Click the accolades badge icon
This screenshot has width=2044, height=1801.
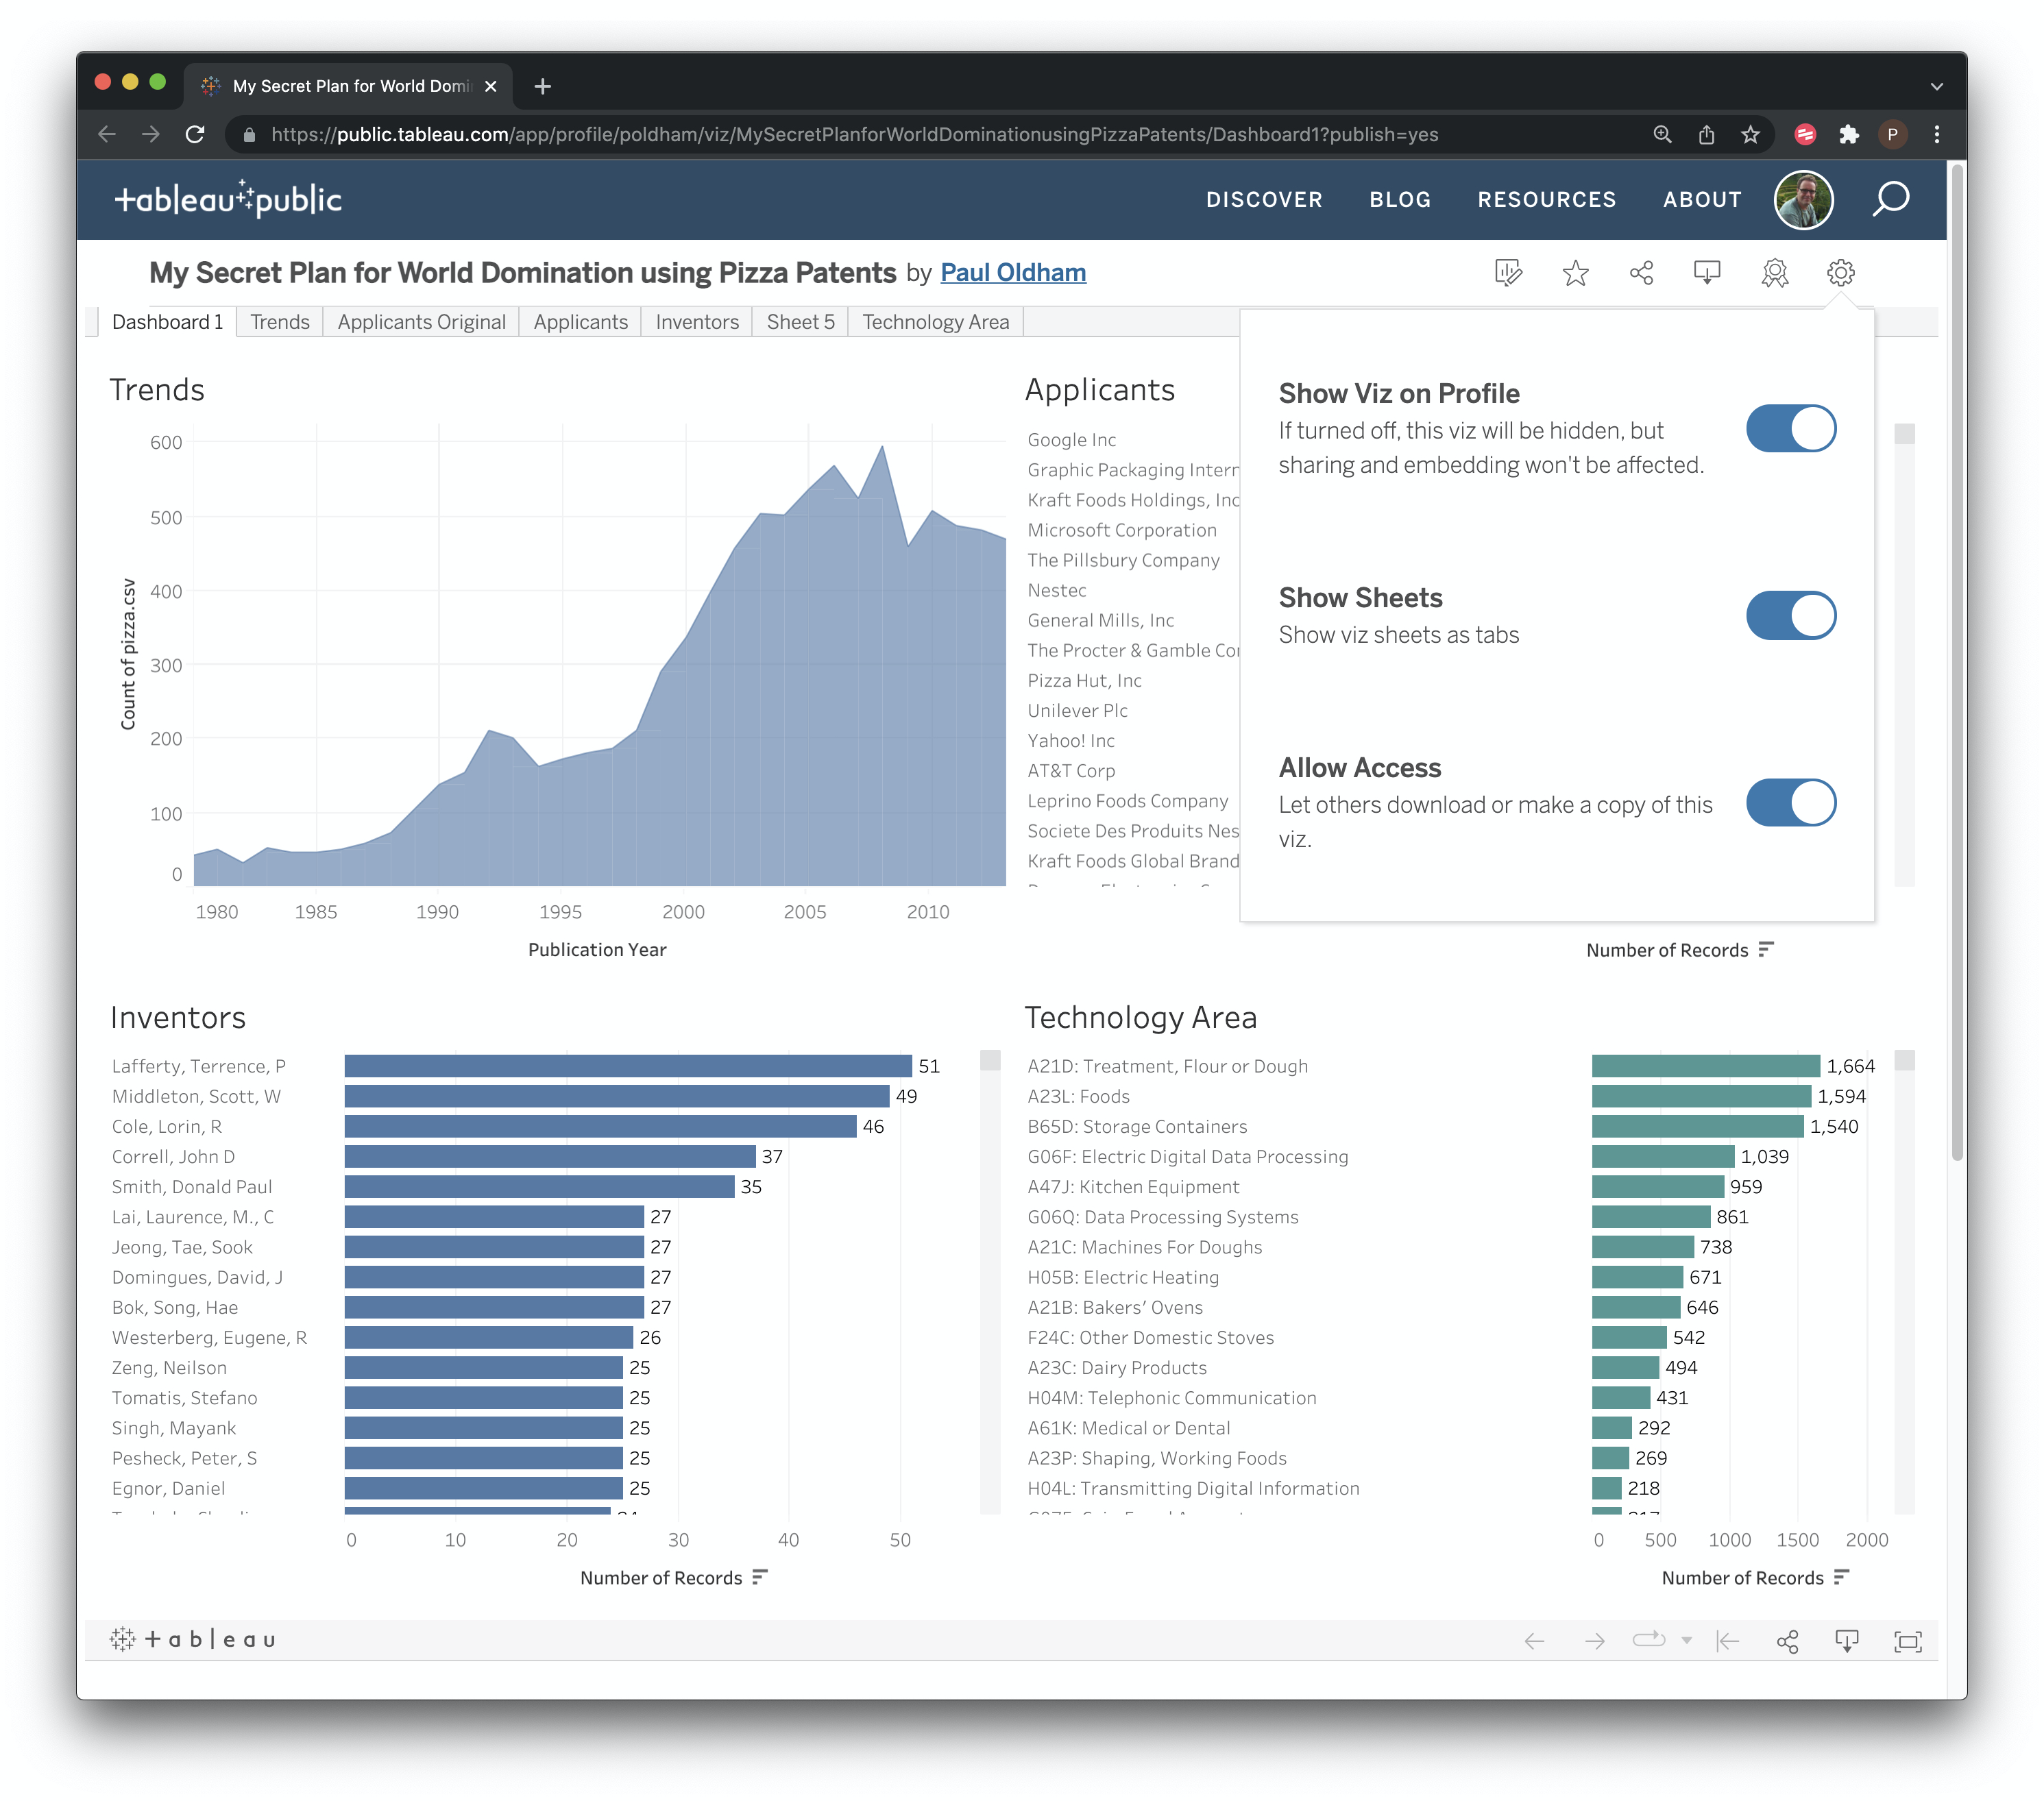pos(1775,272)
